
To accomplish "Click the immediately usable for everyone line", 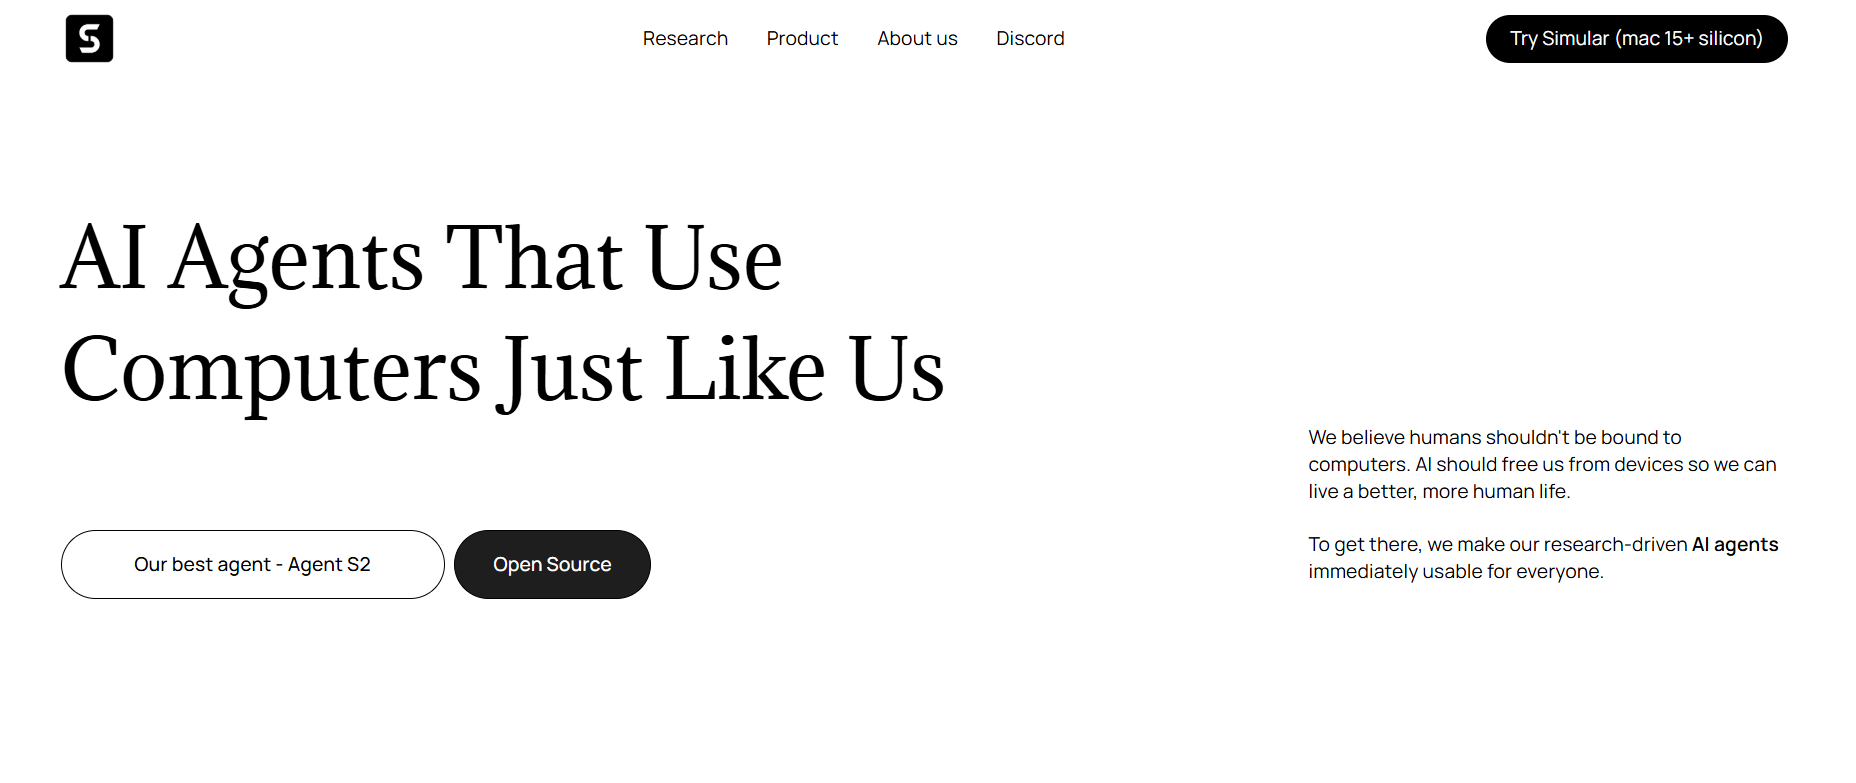I will click(x=1455, y=572).
